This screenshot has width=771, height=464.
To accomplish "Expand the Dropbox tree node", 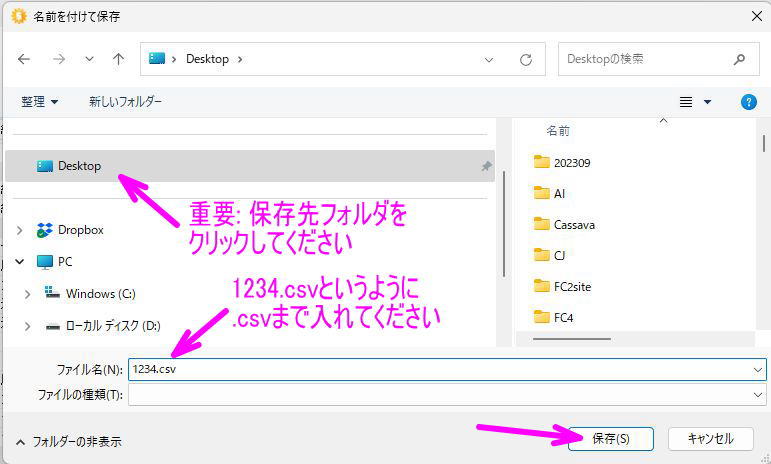I will click(20, 230).
